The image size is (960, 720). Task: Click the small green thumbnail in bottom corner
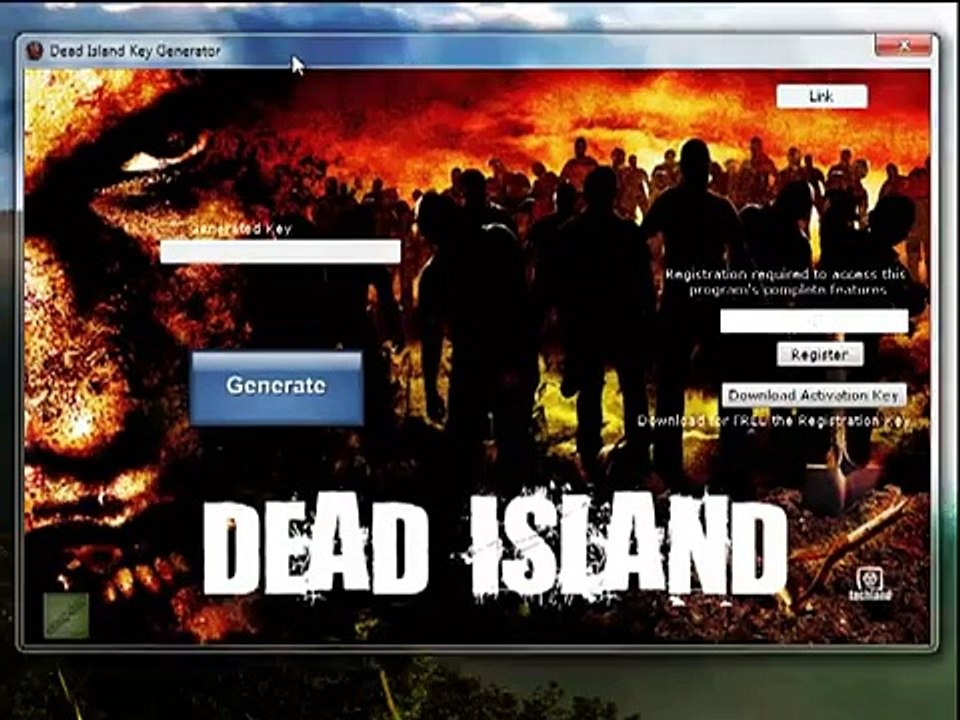click(66, 615)
